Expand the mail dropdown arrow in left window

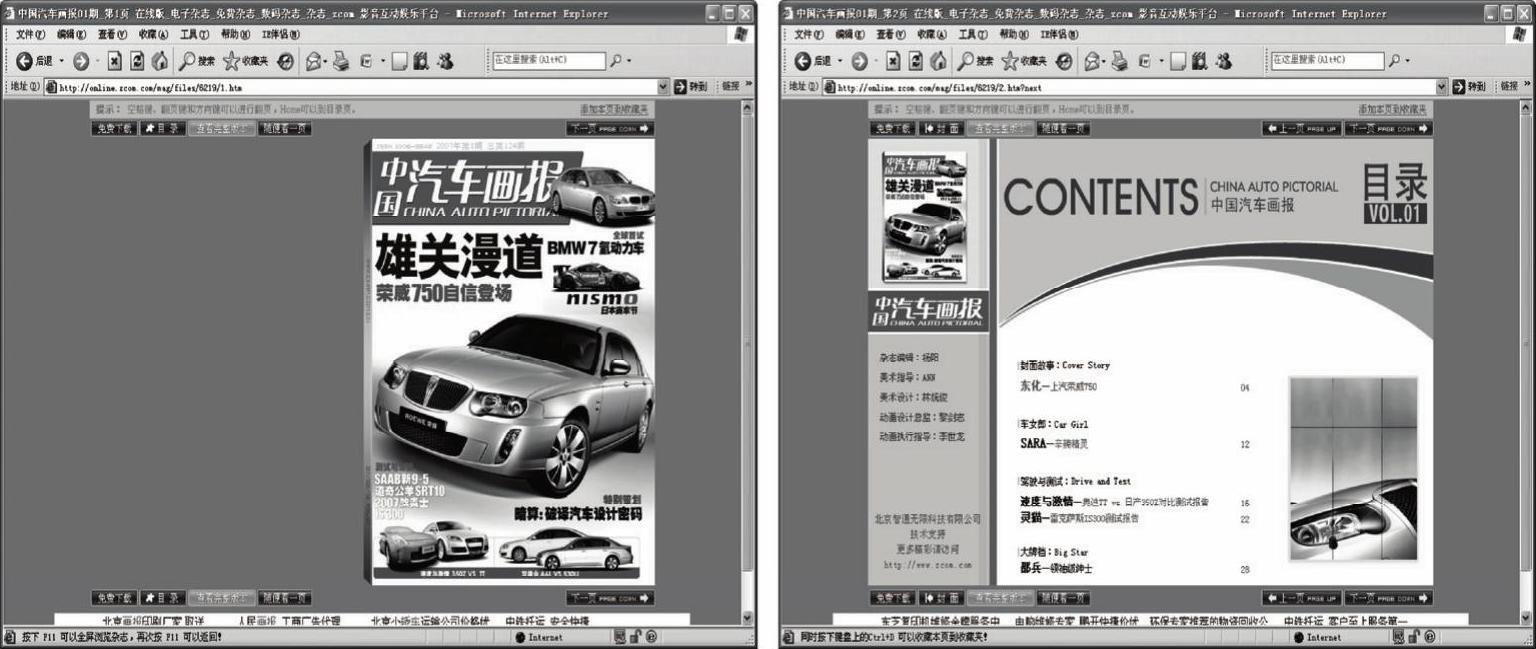(x=325, y=61)
